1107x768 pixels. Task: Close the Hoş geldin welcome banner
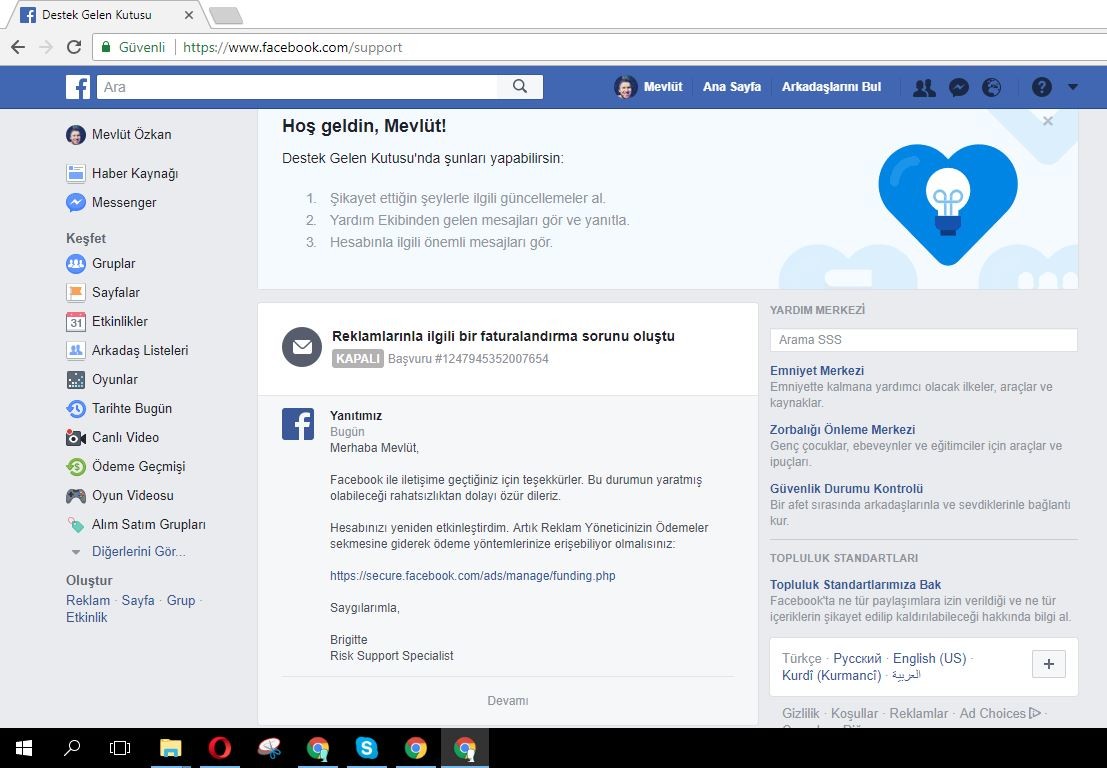click(1048, 121)
